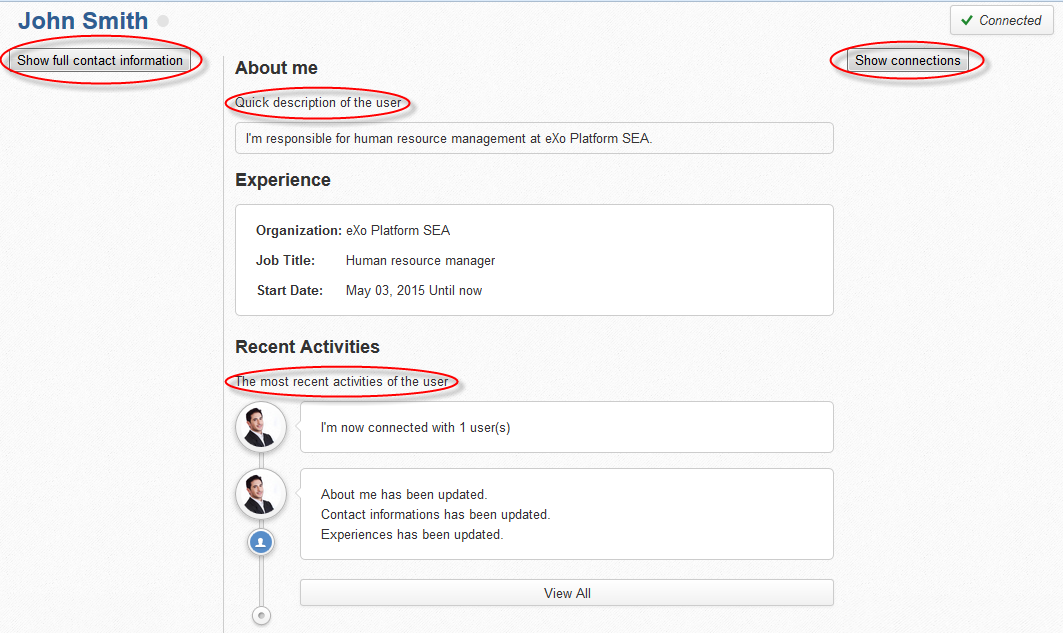Viewport: 1063px width, 633px height.
Task: Click the grey timeline end circle
Action: [261, 615]
